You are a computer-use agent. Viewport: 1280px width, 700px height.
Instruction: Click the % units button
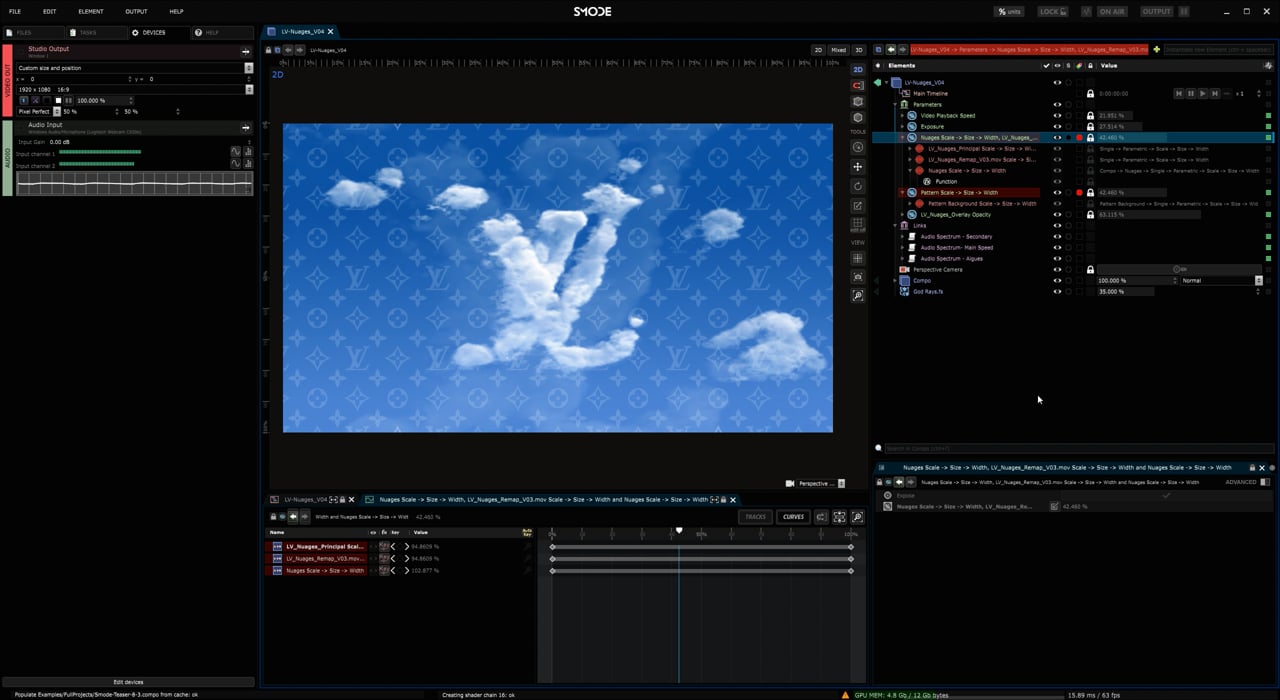coord(1009,11)
